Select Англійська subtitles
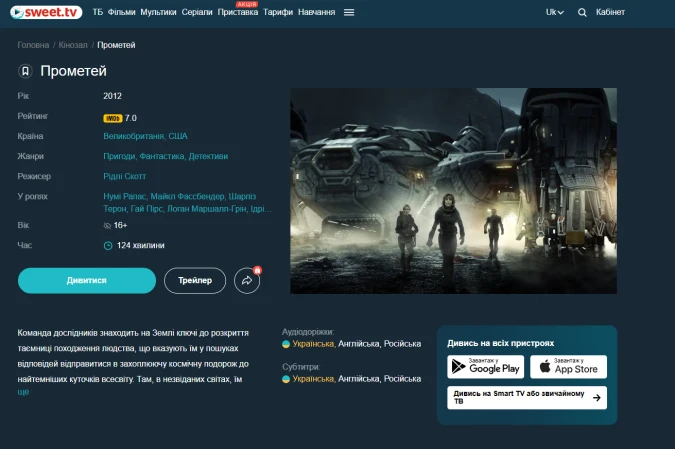Viewport: 675px width, 449px height. coord(359,379)
